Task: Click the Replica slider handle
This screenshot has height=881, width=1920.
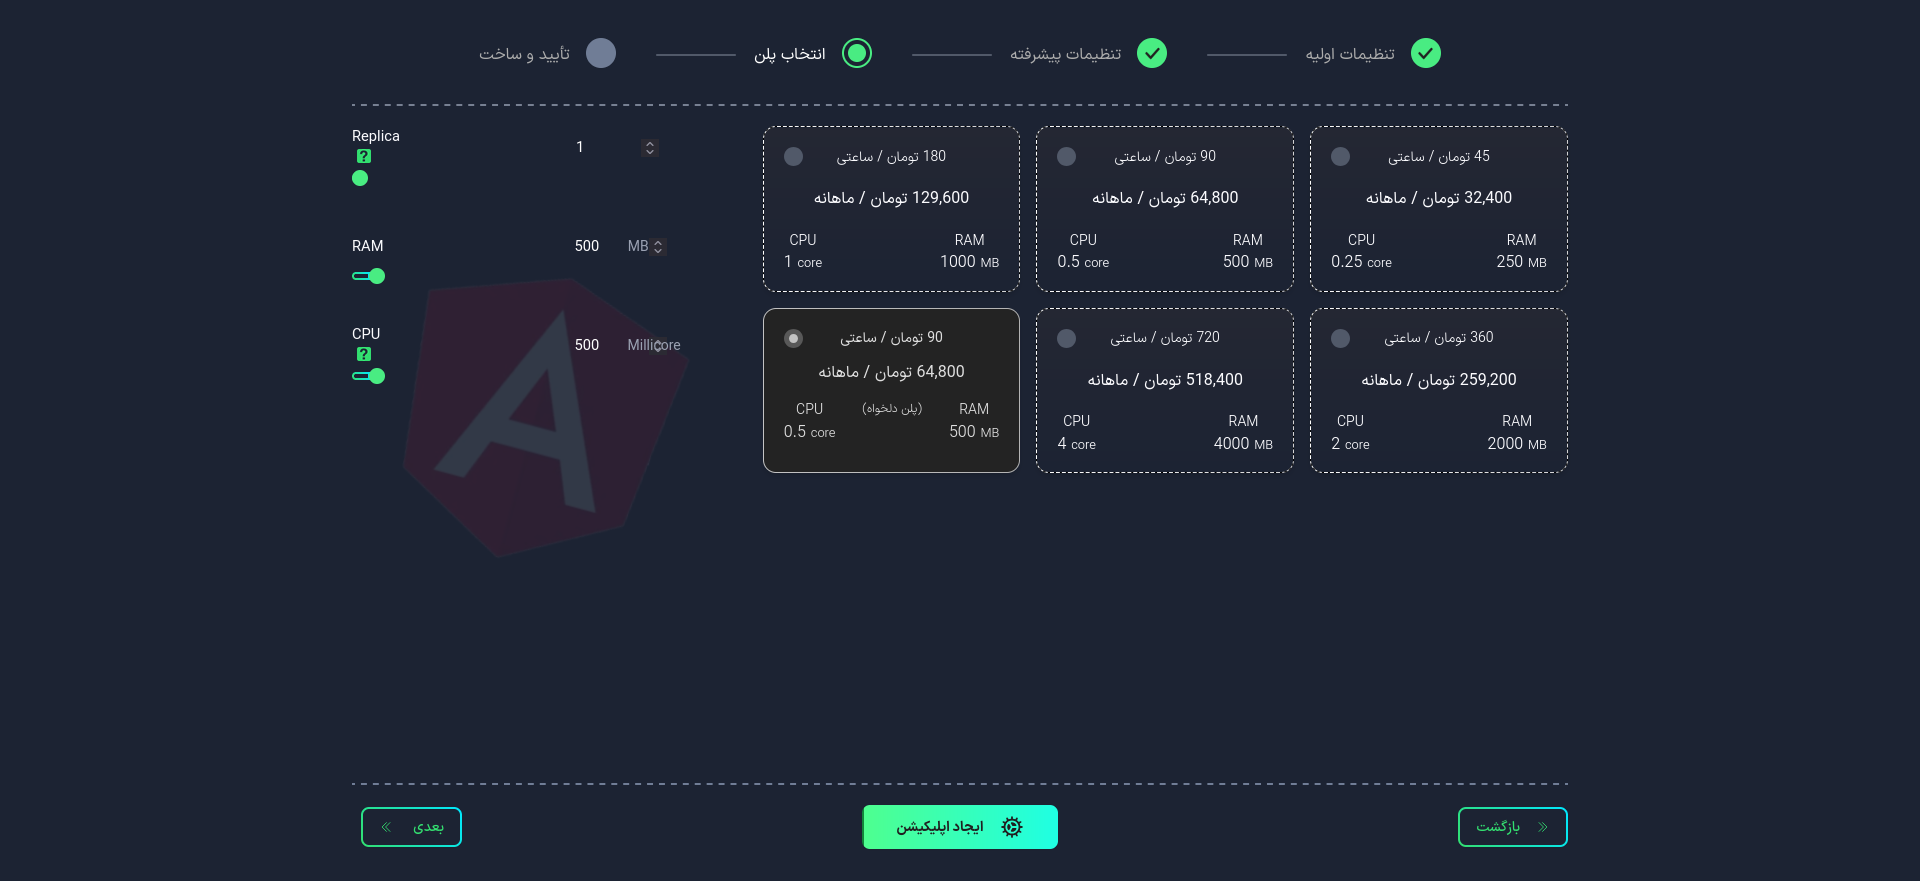Action: tap(360, 178)
